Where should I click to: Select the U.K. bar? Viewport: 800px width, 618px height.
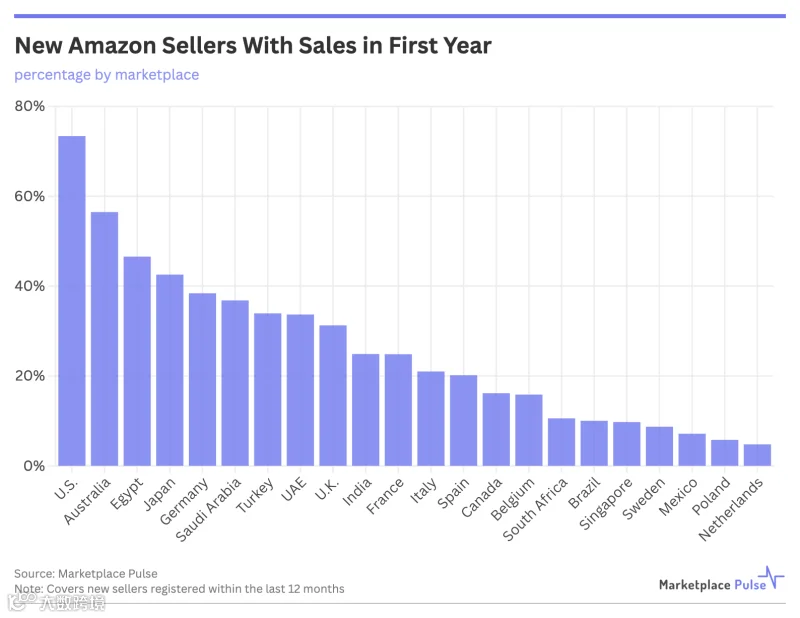333,395
